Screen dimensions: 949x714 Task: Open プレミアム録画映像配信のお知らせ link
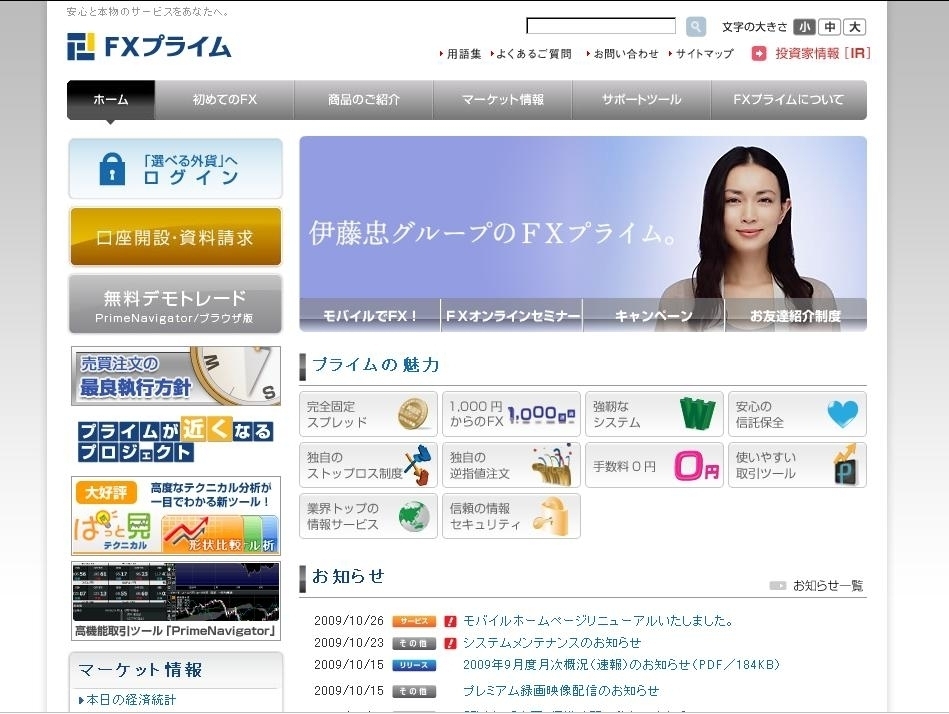point(561,690)
